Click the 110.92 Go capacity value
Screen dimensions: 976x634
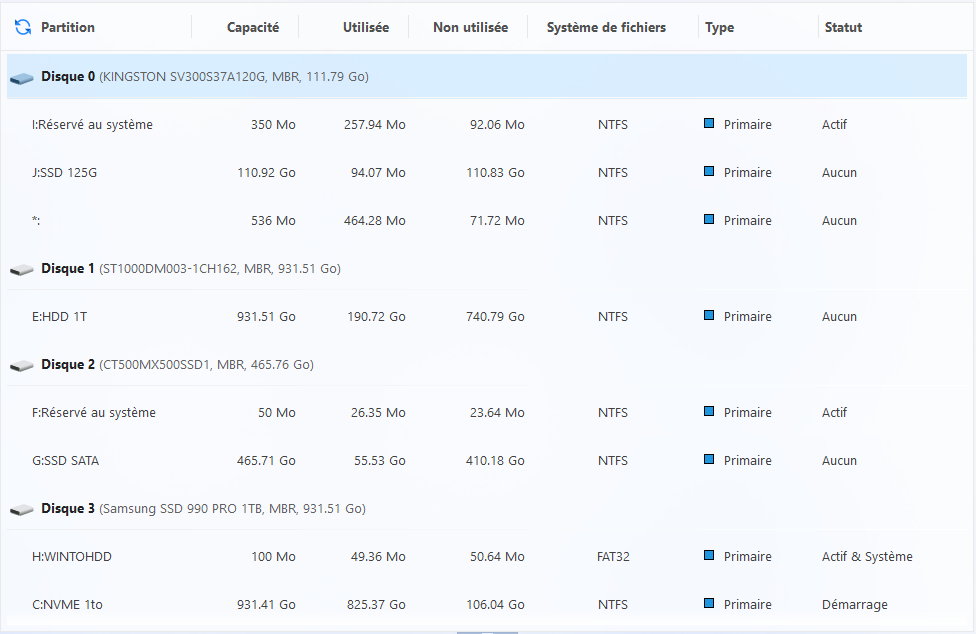(x=266, y=172)
